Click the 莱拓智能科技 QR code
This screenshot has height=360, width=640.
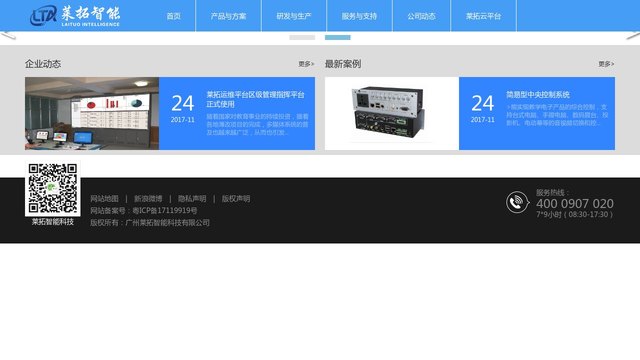(x=53, y=188)
